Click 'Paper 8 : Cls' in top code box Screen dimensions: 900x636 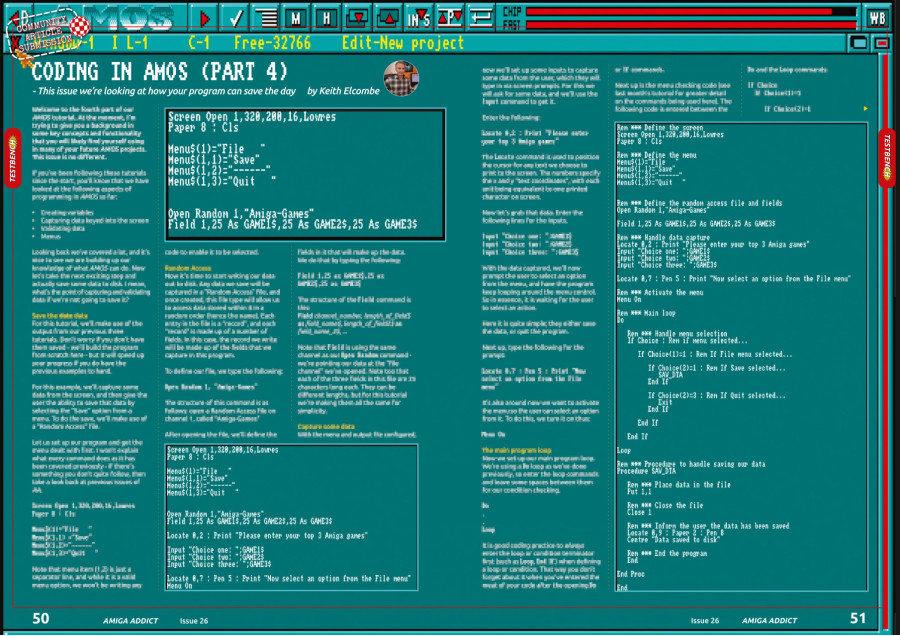point(203,128)
